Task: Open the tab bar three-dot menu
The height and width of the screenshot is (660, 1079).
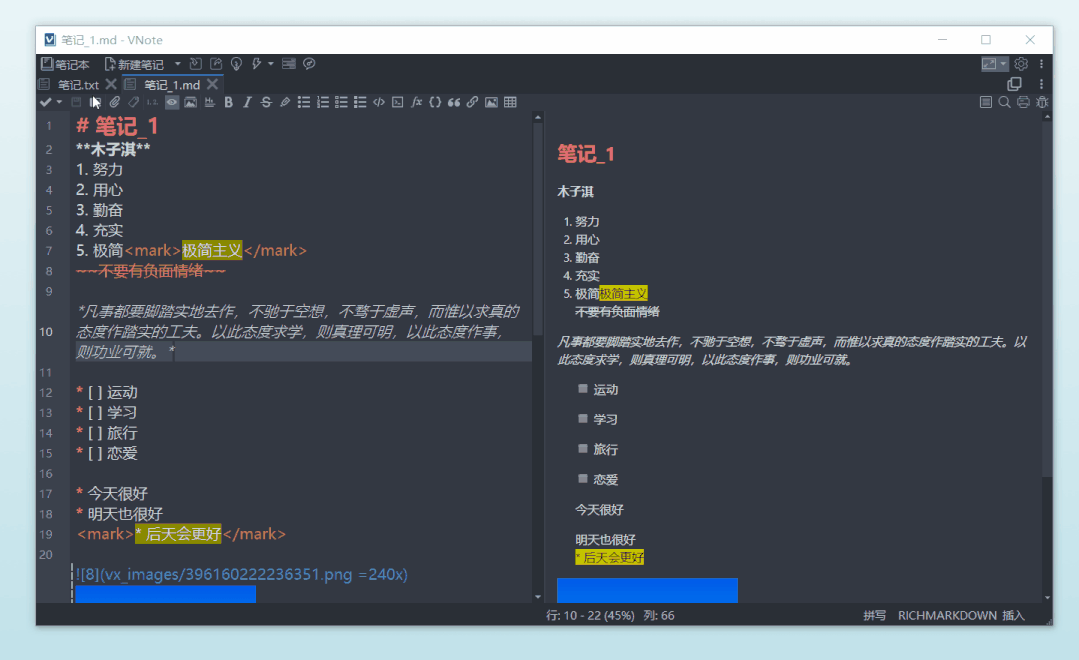Action: pyautogui.click(x=1041, y=84)
